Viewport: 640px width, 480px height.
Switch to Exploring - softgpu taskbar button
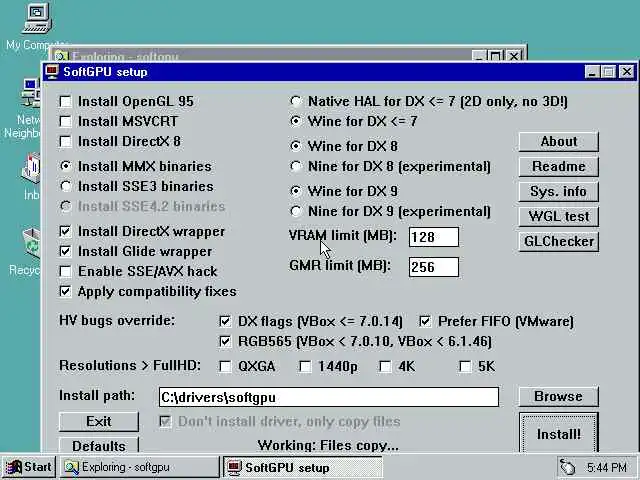[x=140, y=467]
